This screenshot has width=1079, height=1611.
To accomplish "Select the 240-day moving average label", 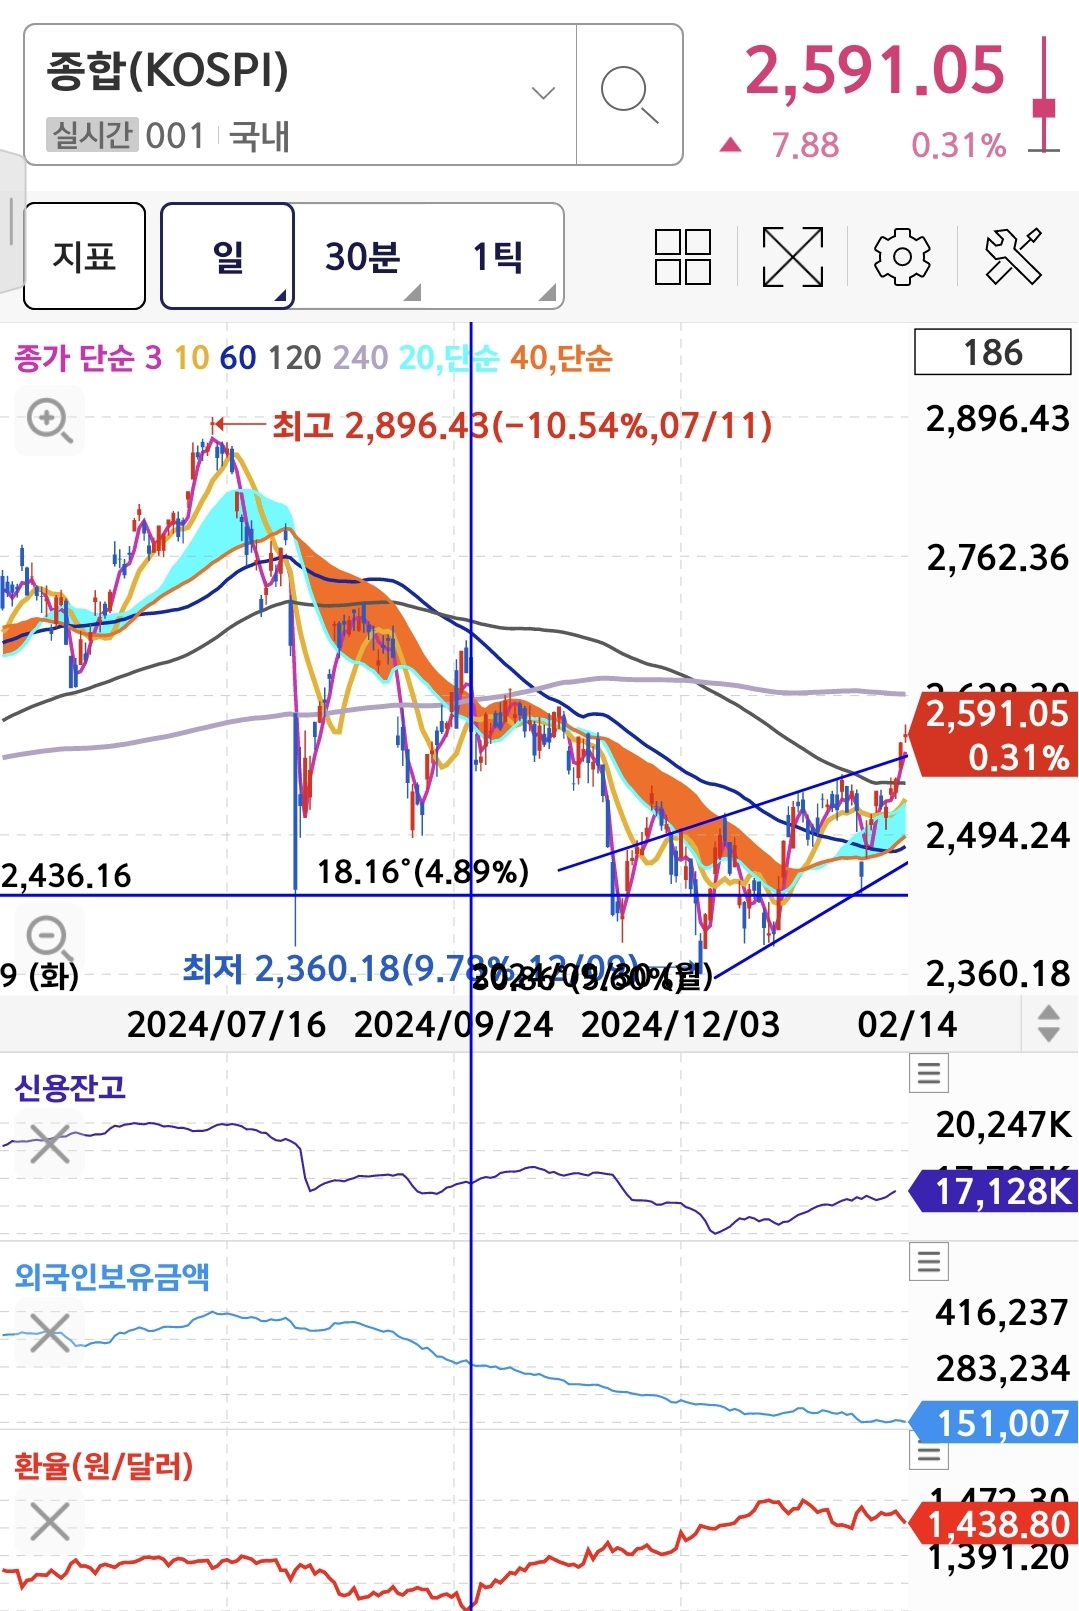I will pos(361,357).
